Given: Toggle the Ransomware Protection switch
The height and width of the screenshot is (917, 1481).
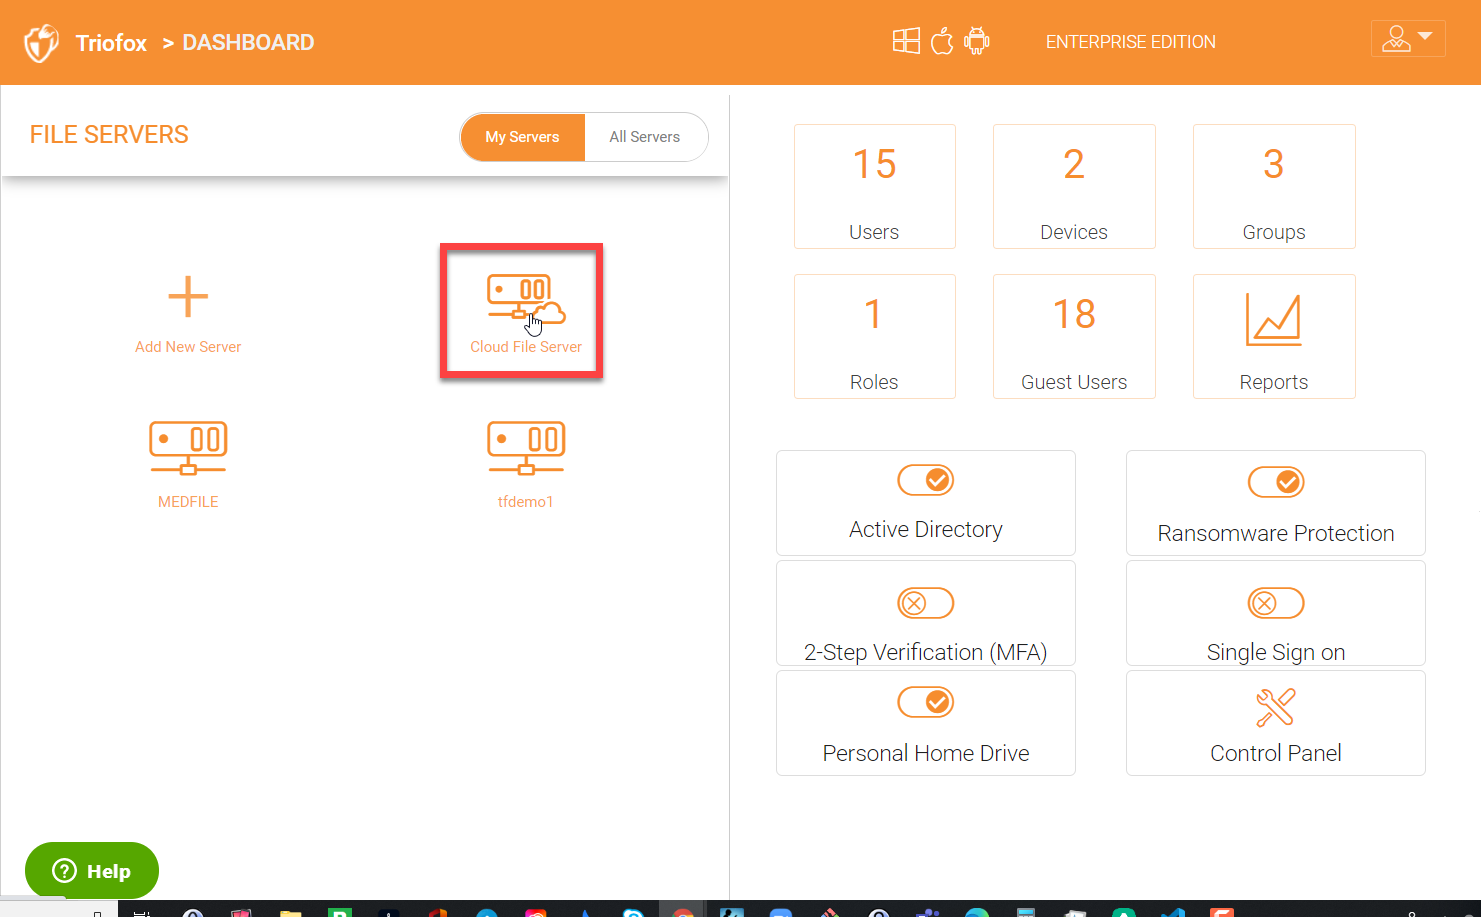Looking at the screenshot, I should click(1276, 482).
